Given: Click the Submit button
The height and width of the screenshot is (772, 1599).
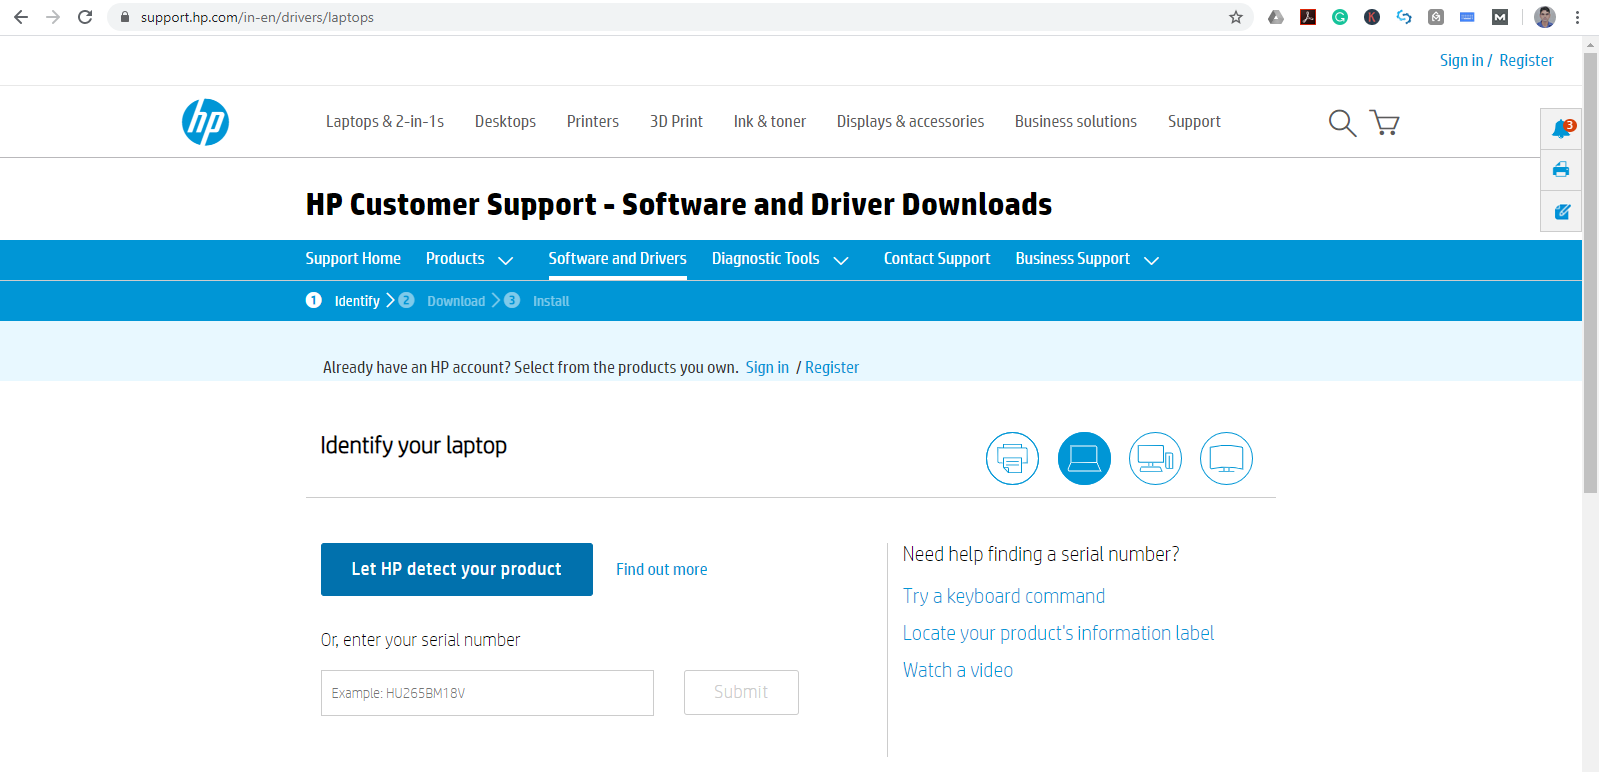Looking at the screenshot, I should (741, 692).
